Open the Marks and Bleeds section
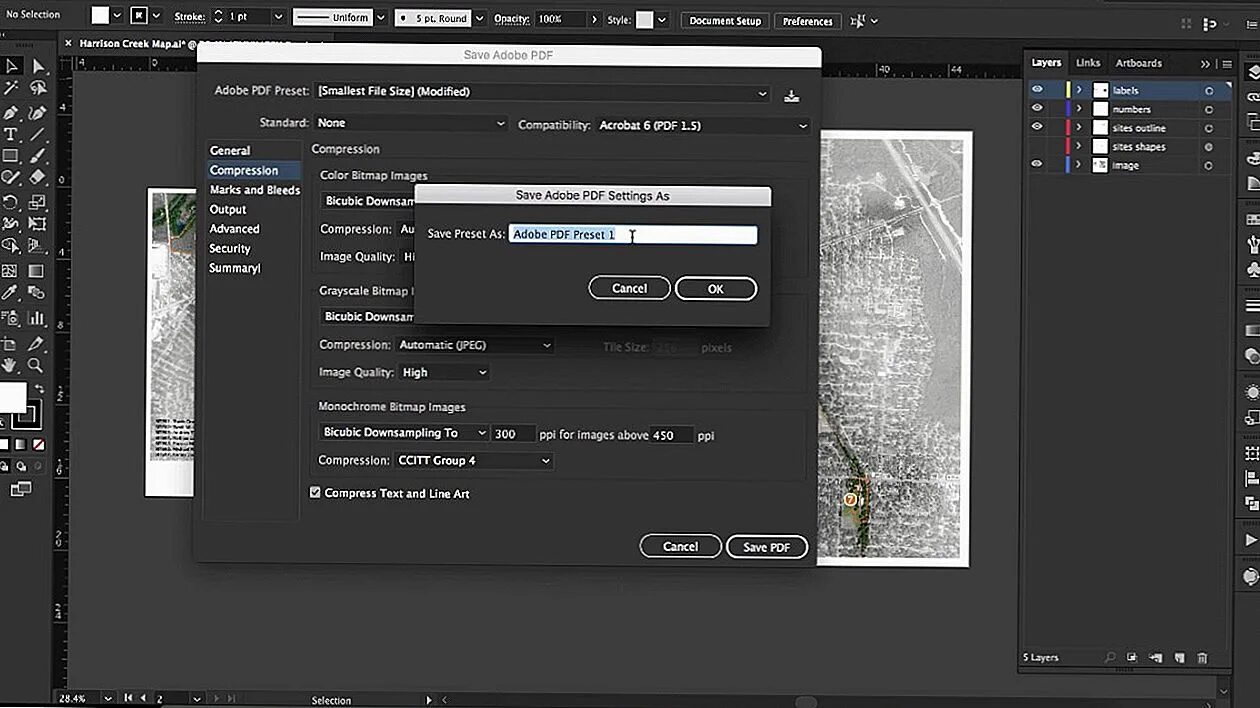Image resolution: width=1260 pixels, height=708 pixels. 255,190
